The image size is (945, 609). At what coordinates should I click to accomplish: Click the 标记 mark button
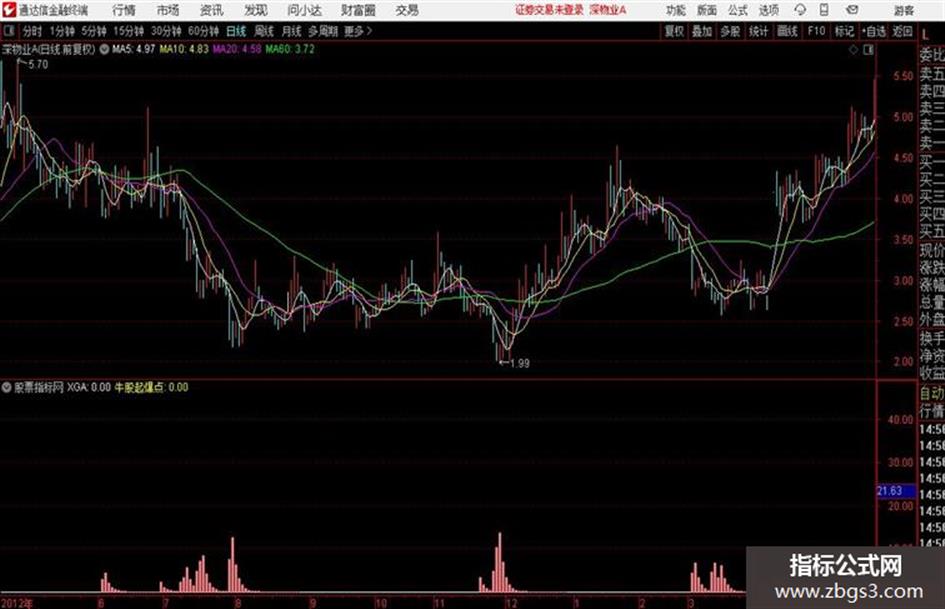click(x=844, y=31)
